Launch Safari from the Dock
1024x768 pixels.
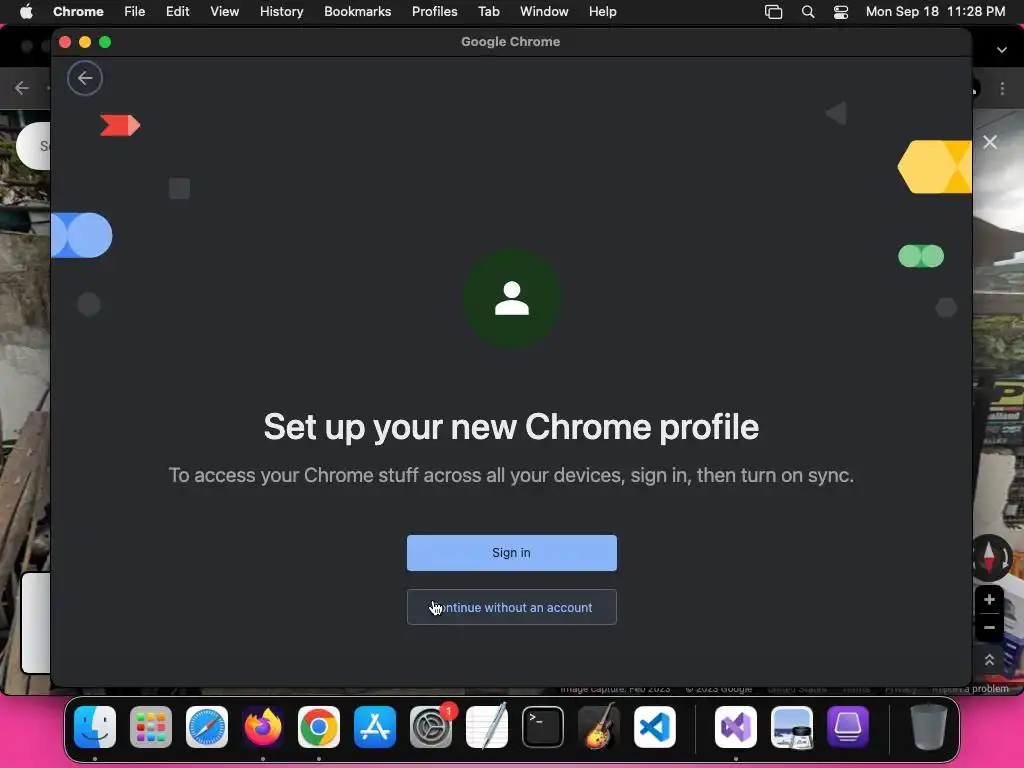[x=207, y=727]
